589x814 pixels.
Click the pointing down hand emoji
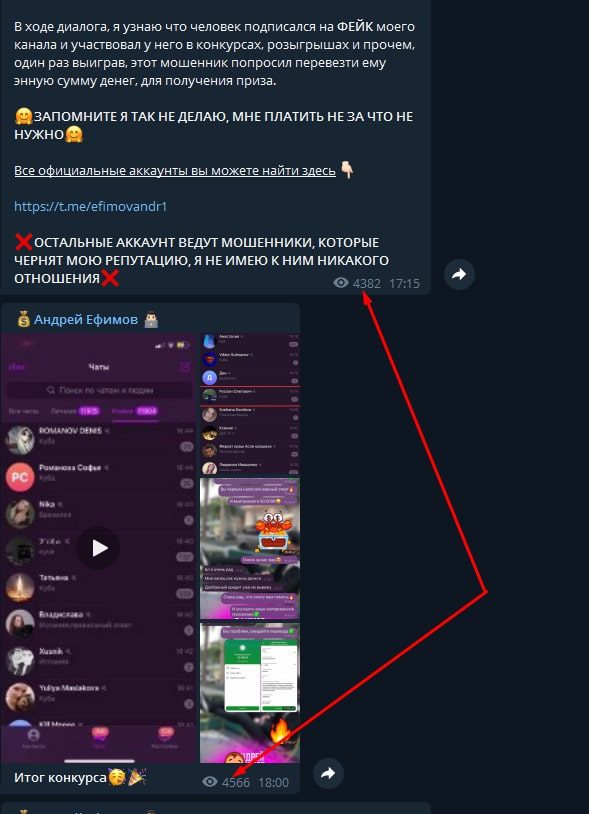tap(347, 170)
